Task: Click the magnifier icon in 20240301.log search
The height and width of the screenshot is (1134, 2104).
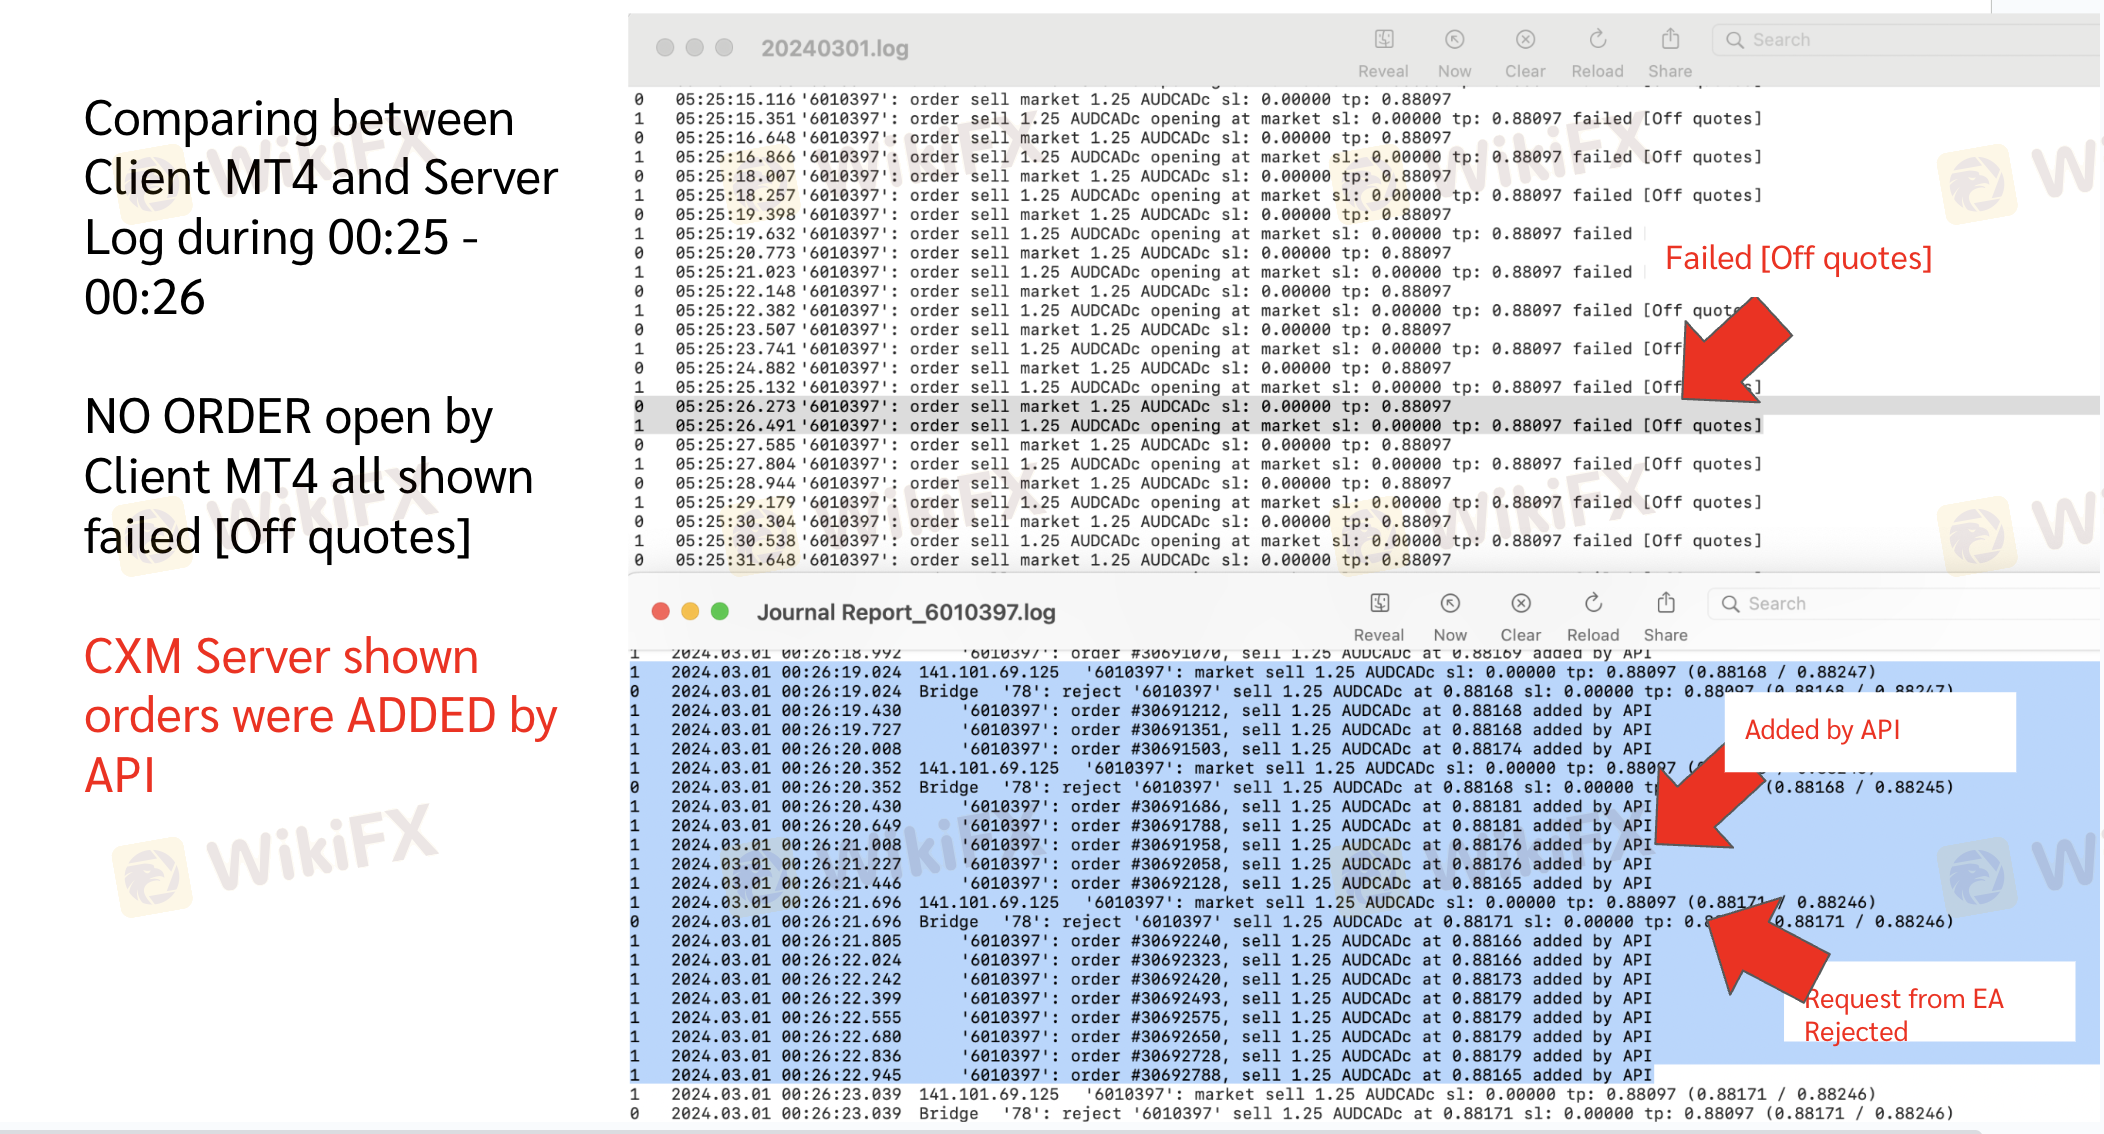Action: pos(1735,40)
